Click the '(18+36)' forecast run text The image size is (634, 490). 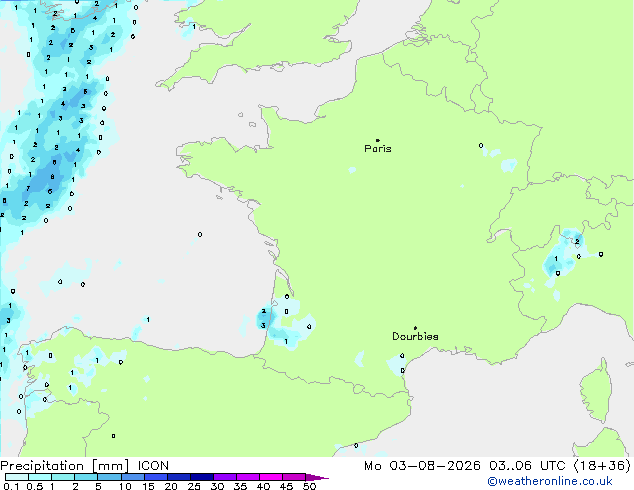tap(602, 466)
